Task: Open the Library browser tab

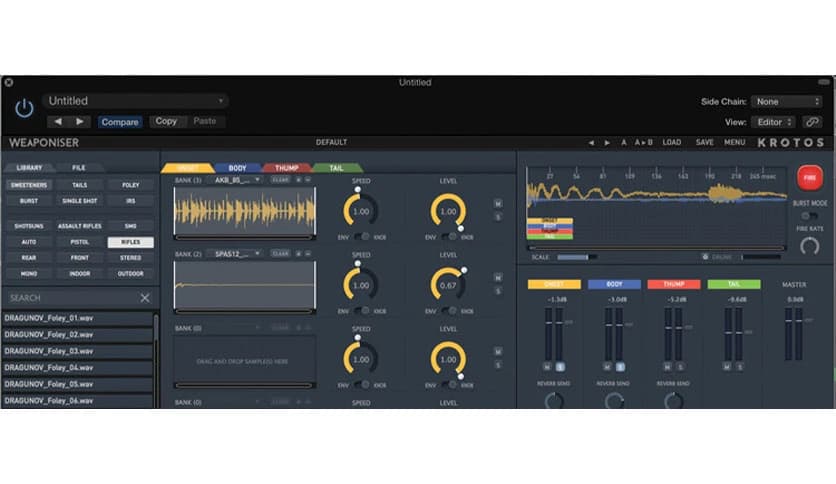Action: 29,167
